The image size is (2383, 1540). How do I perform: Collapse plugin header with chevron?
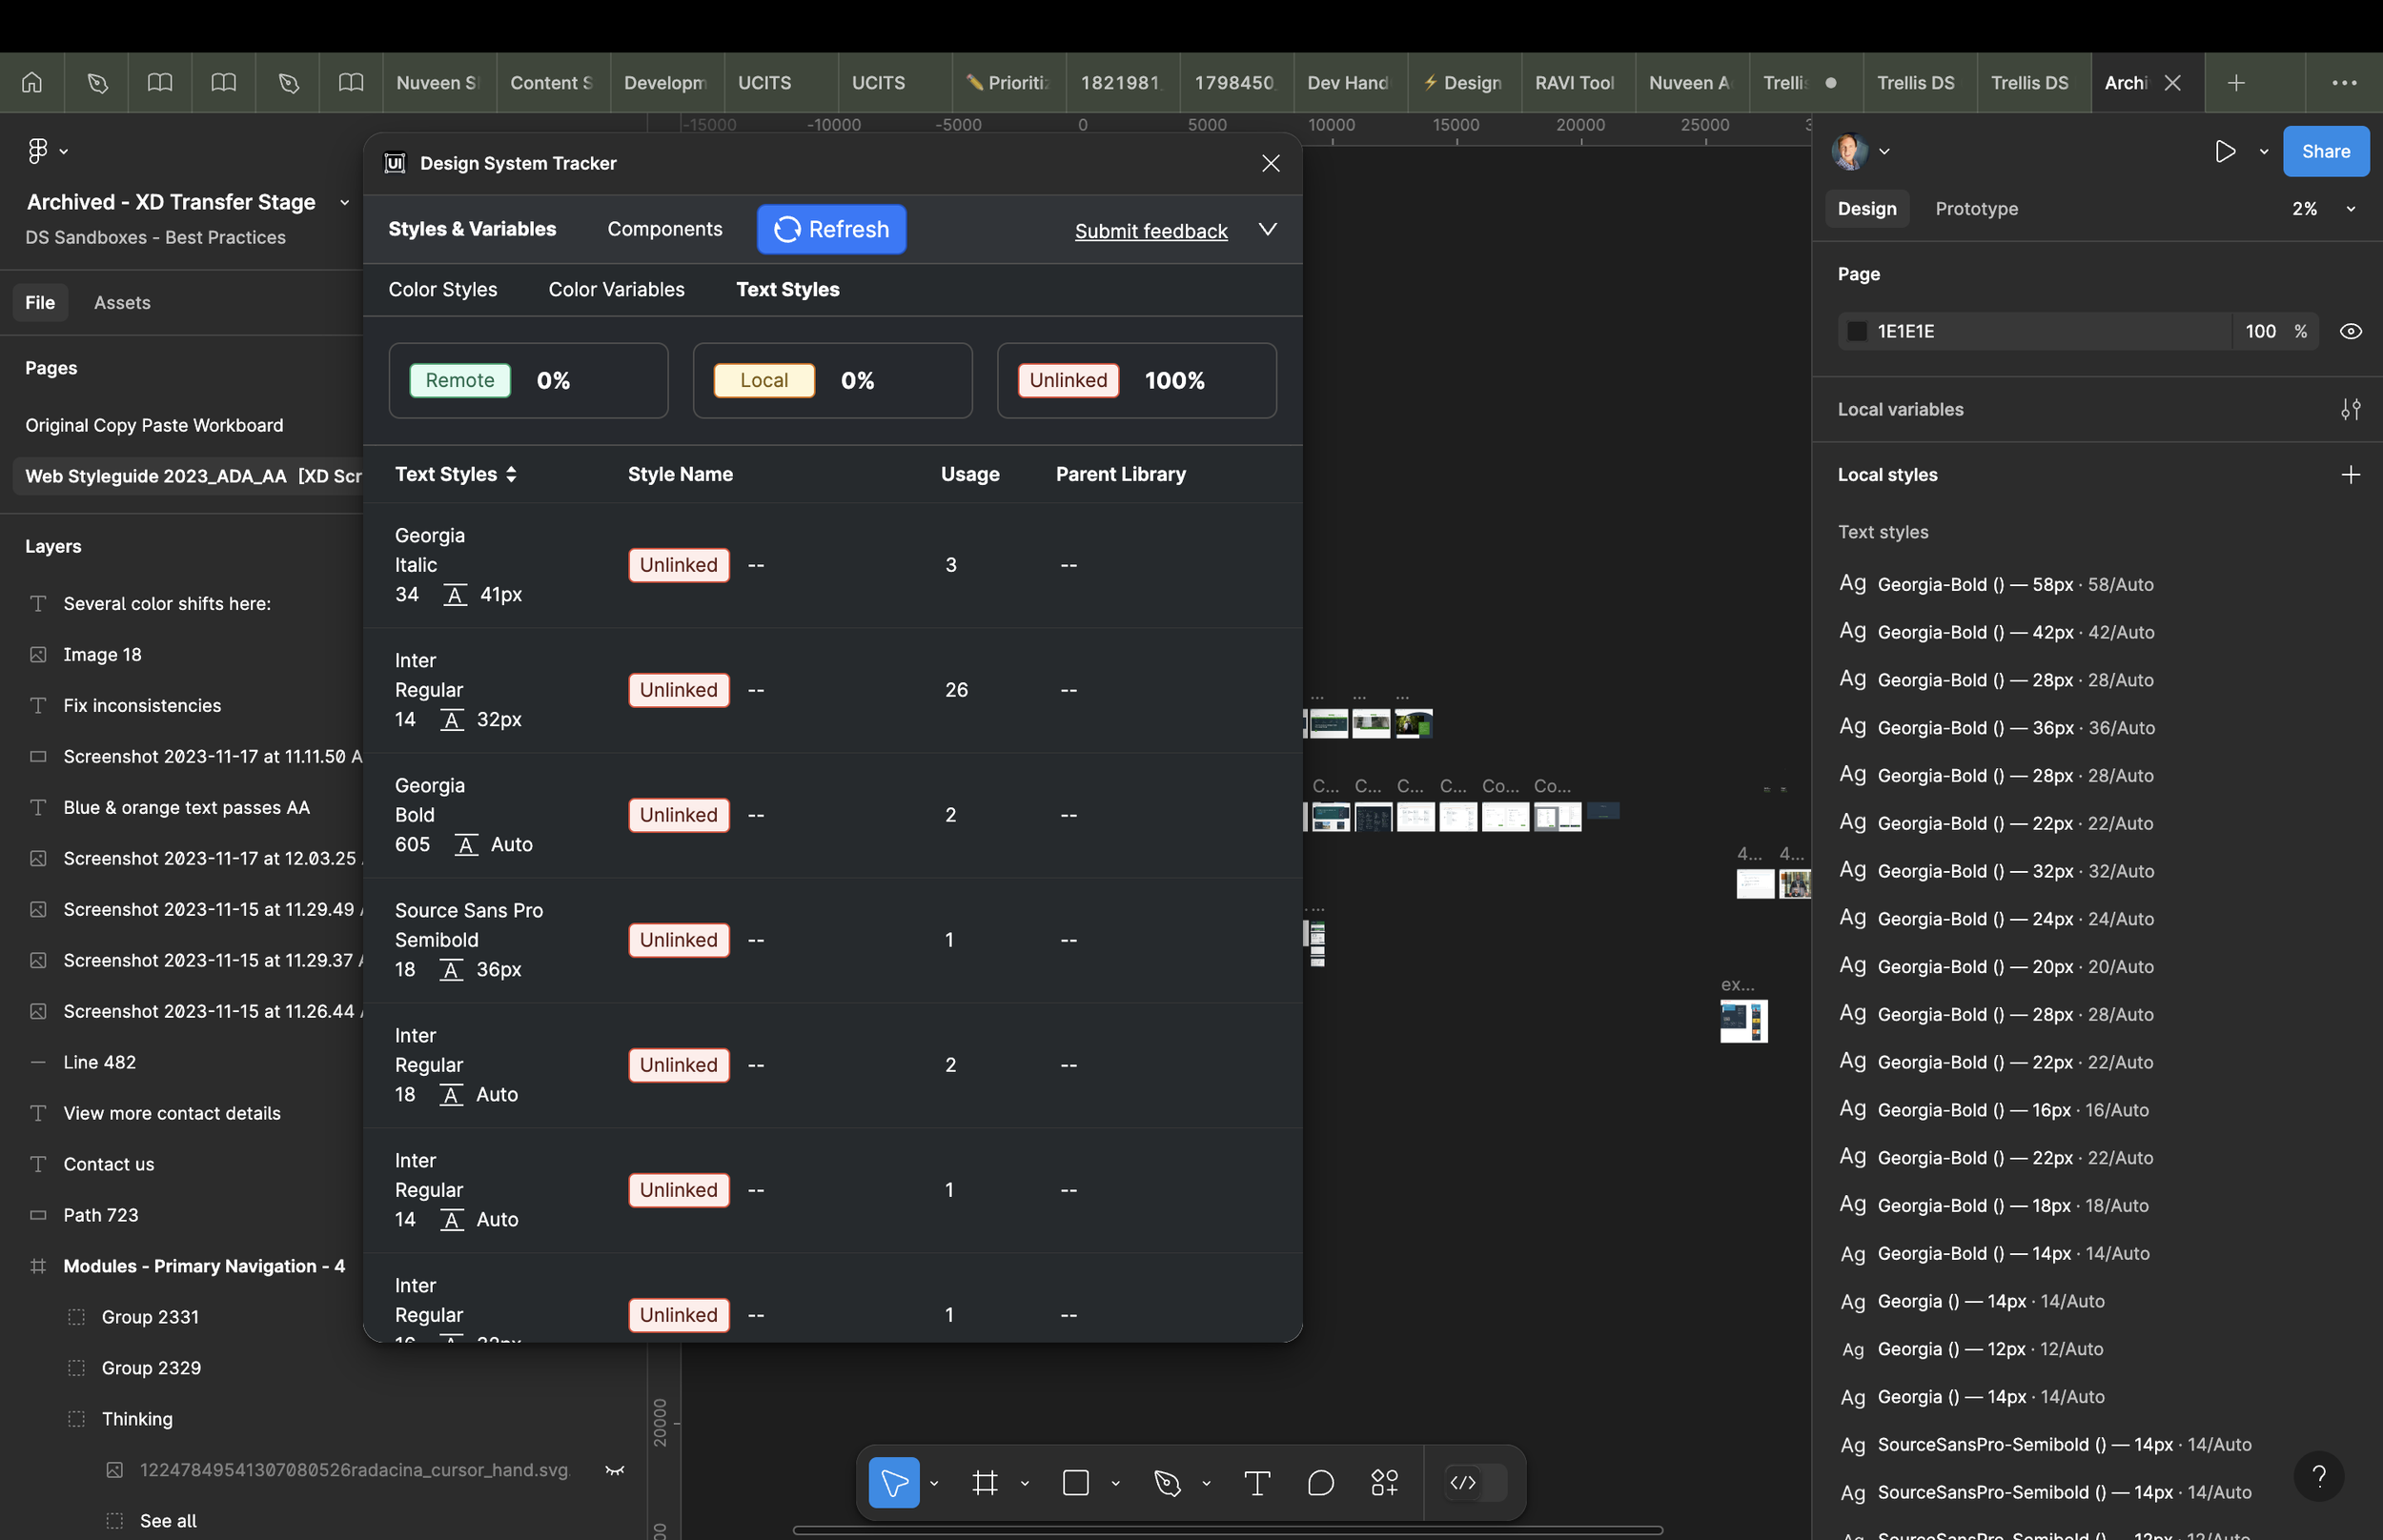click(1268, 229)
